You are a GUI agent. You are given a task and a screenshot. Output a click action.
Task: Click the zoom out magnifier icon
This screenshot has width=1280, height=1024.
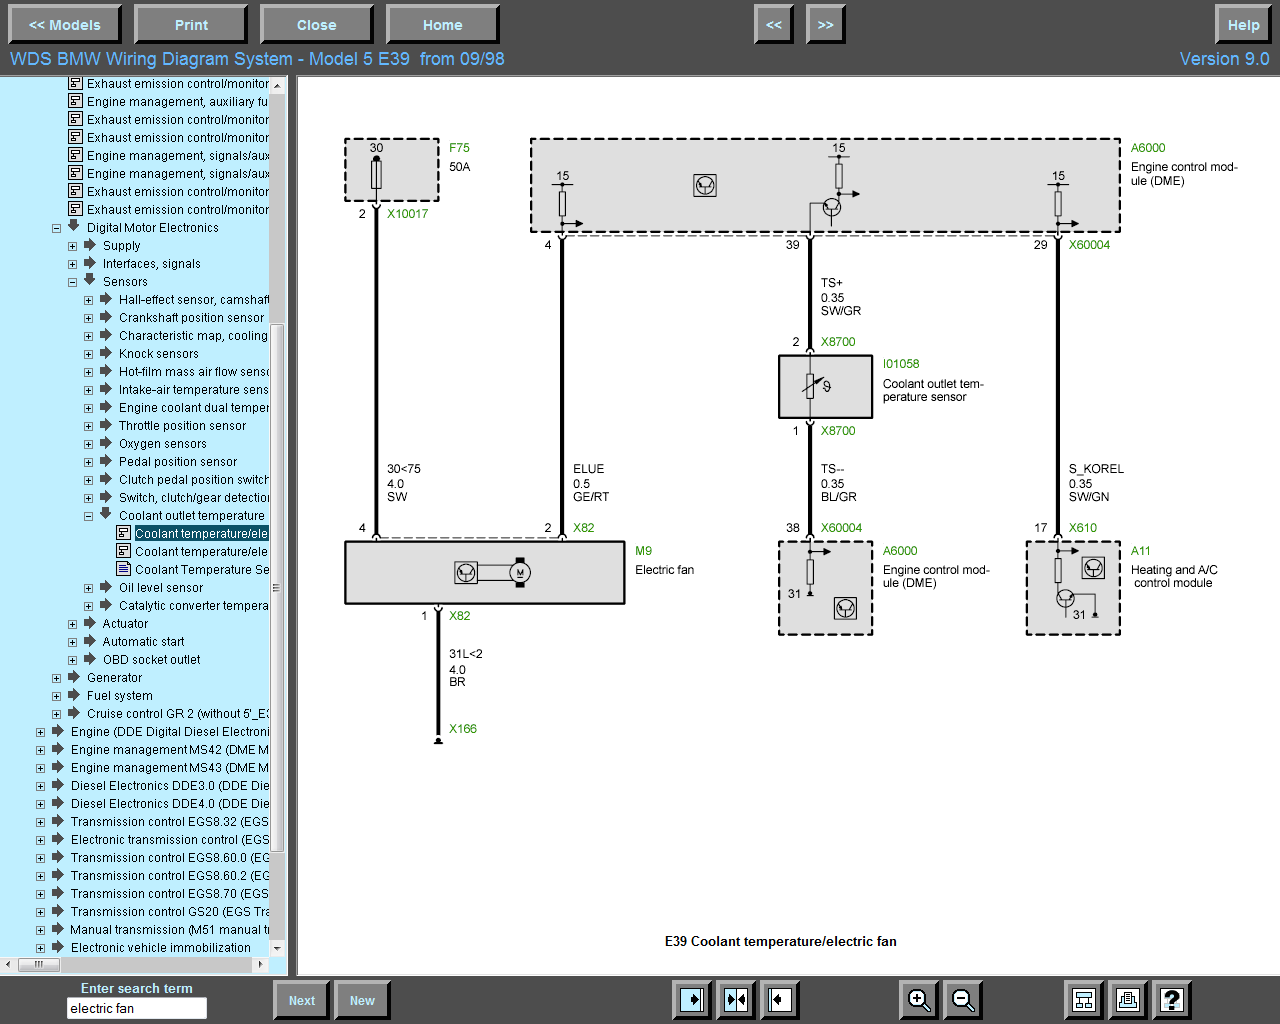(963, 999)
